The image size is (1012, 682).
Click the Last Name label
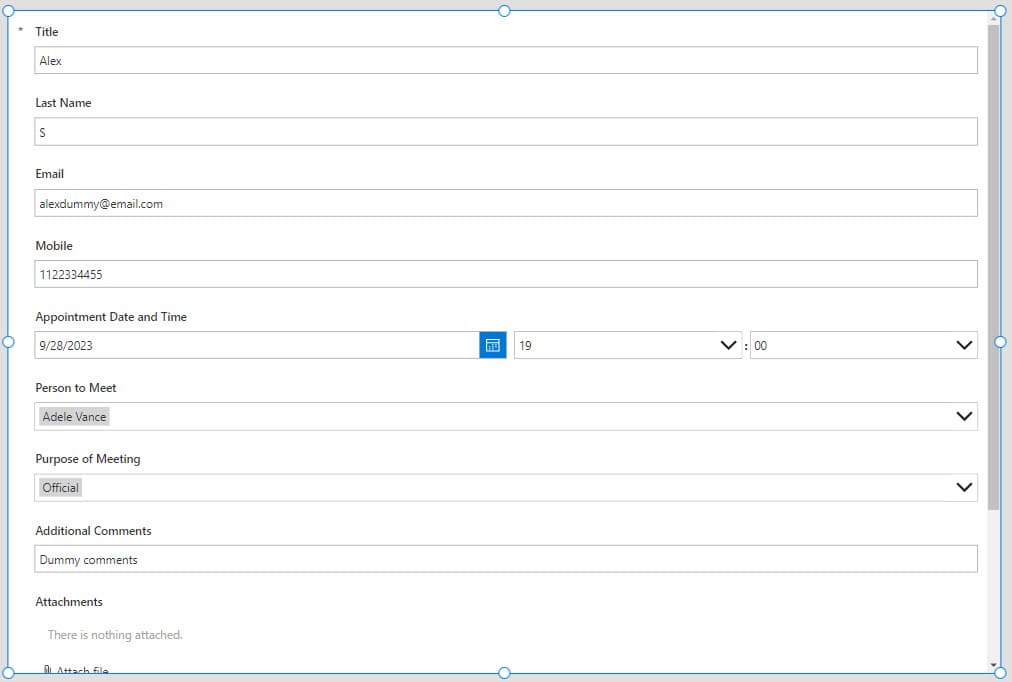[63, 103]
